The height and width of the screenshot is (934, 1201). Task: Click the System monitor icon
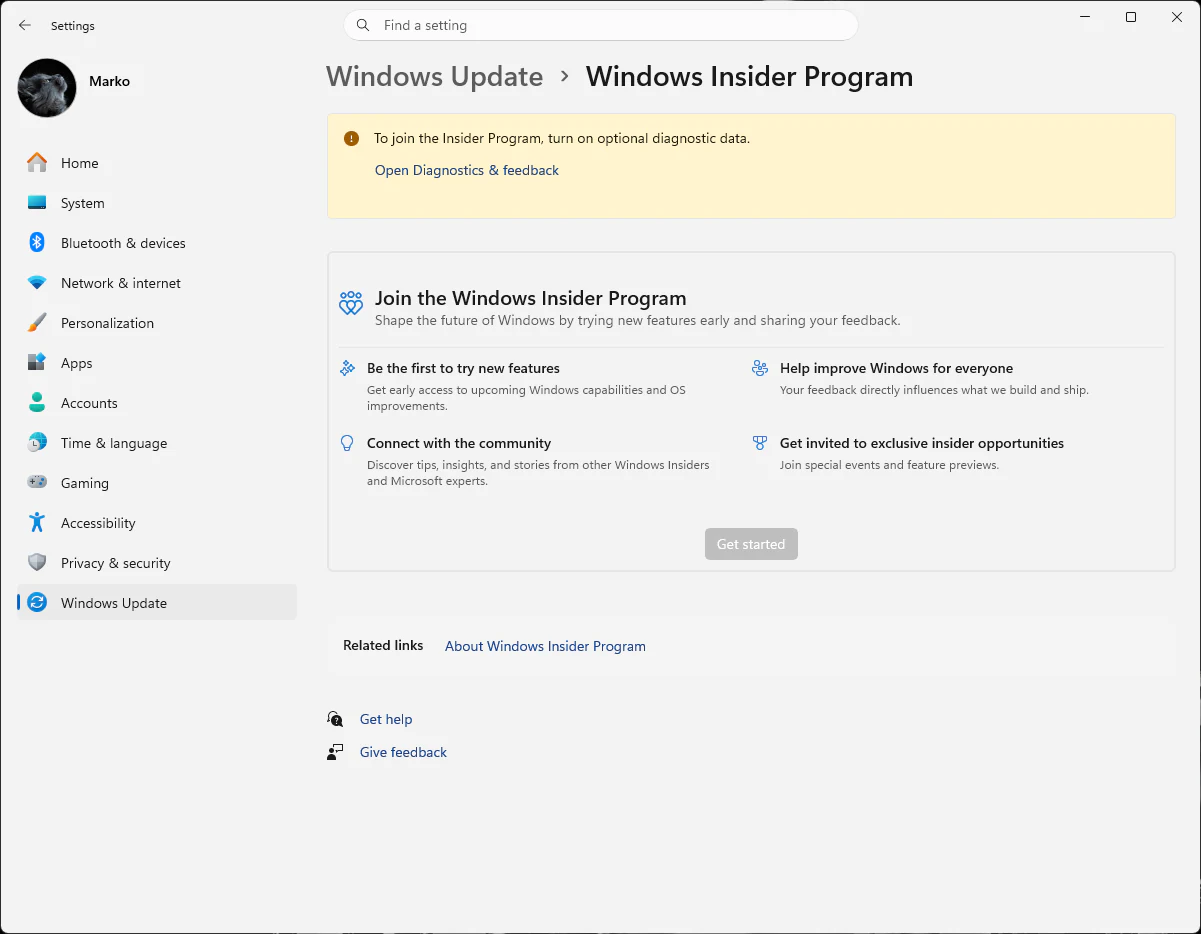click(37, 202)
